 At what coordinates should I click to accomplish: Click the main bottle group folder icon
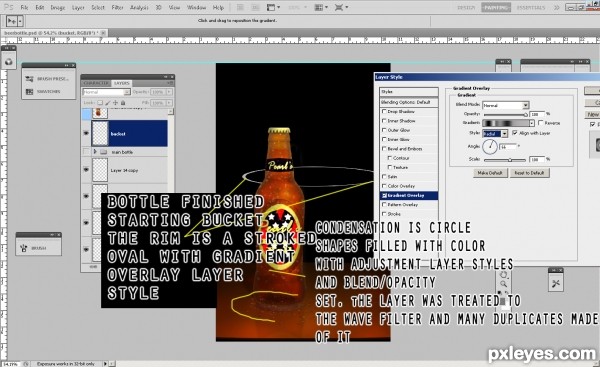[103, 152]
